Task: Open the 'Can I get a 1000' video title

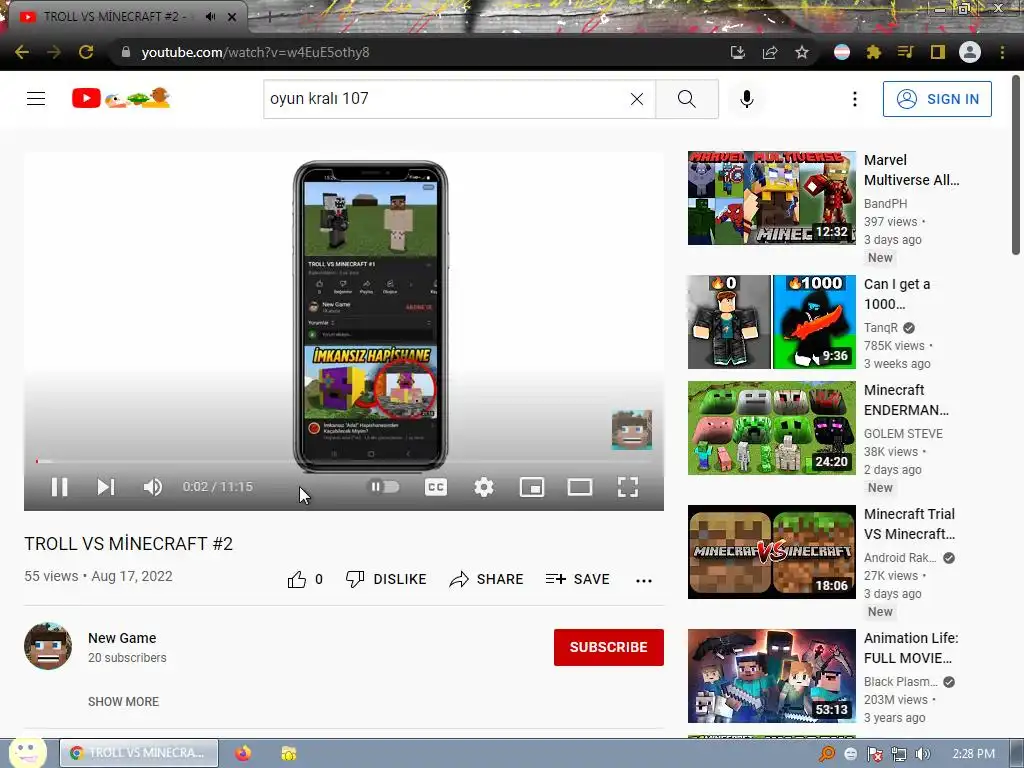Action: tap(897, 294)
